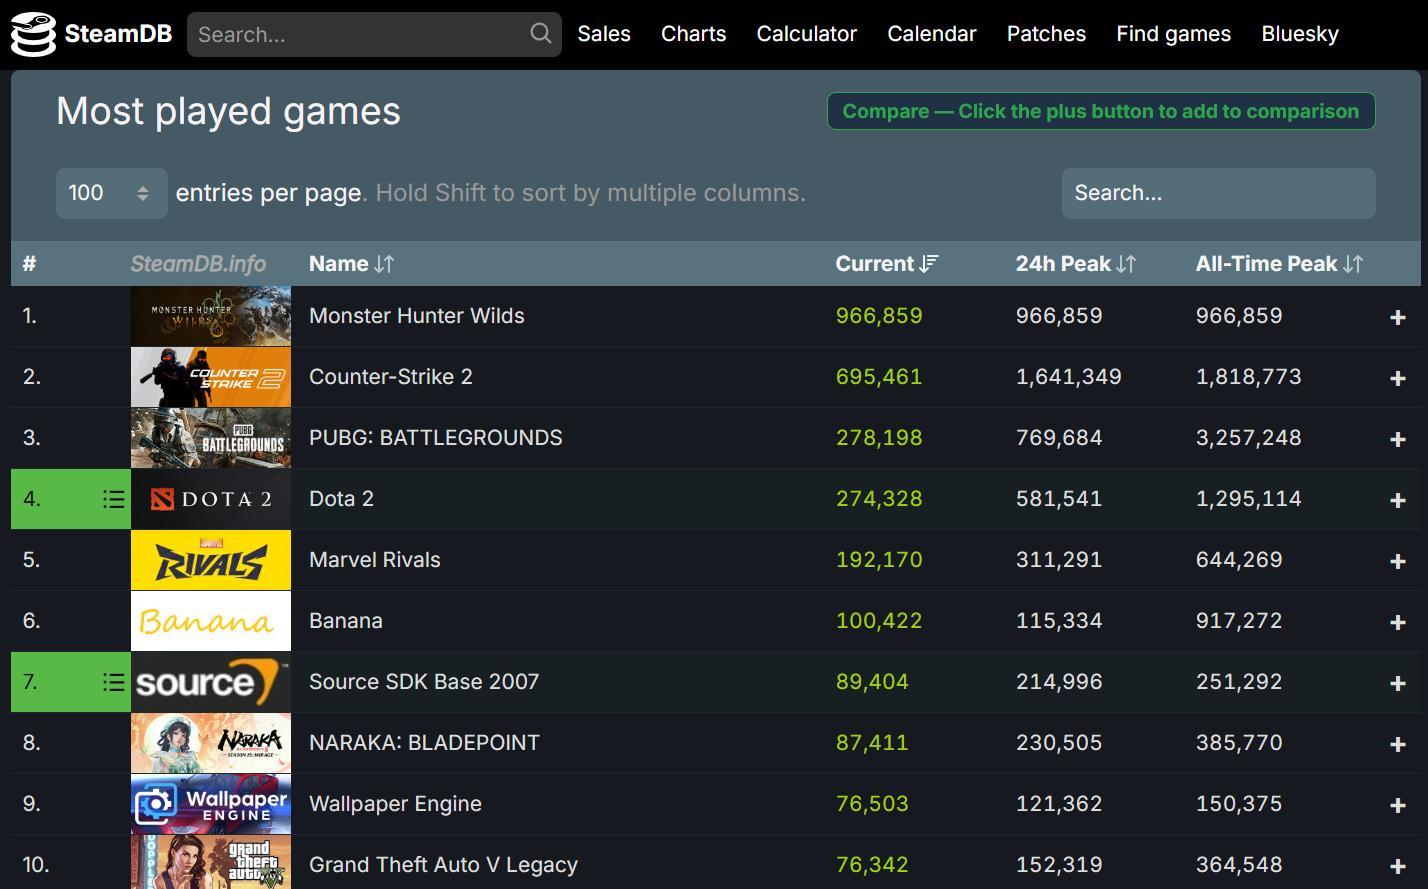The width and height of the screenshot is (1428, 889).
Task: Add Counter-Strike 2 to comparison
Action: 1397,378
